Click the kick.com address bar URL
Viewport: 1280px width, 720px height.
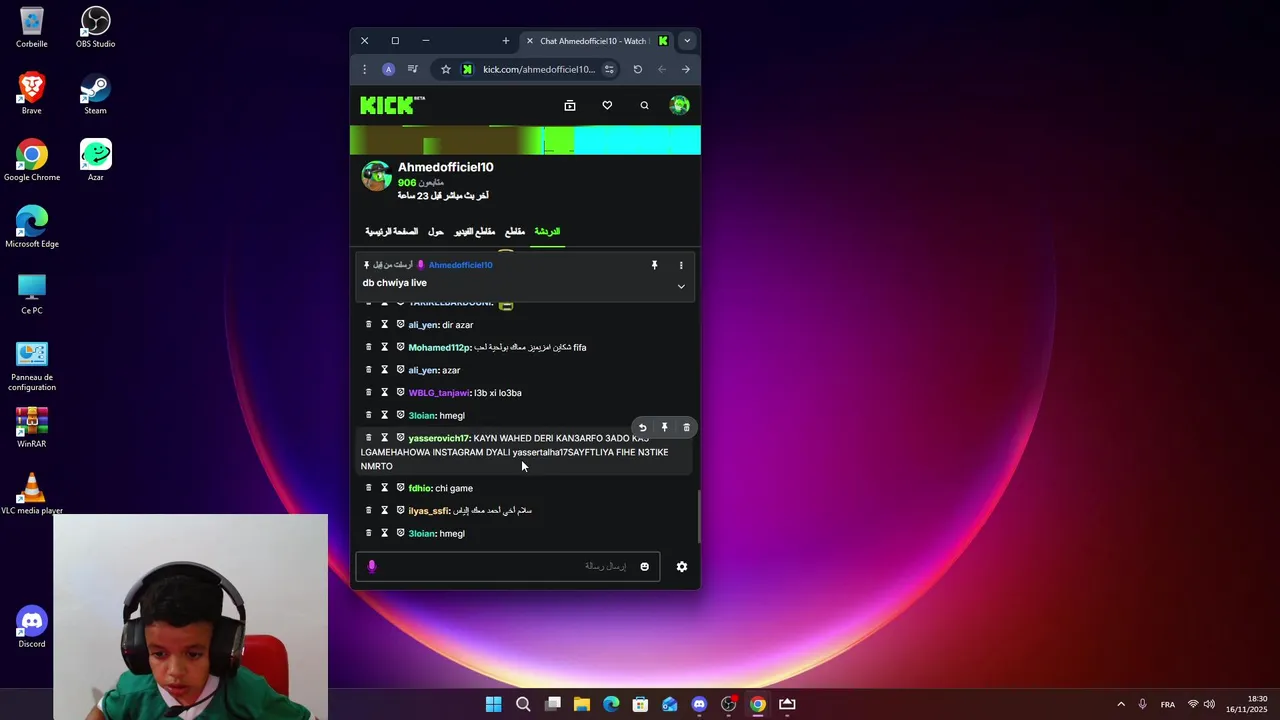tap(539, 69)
